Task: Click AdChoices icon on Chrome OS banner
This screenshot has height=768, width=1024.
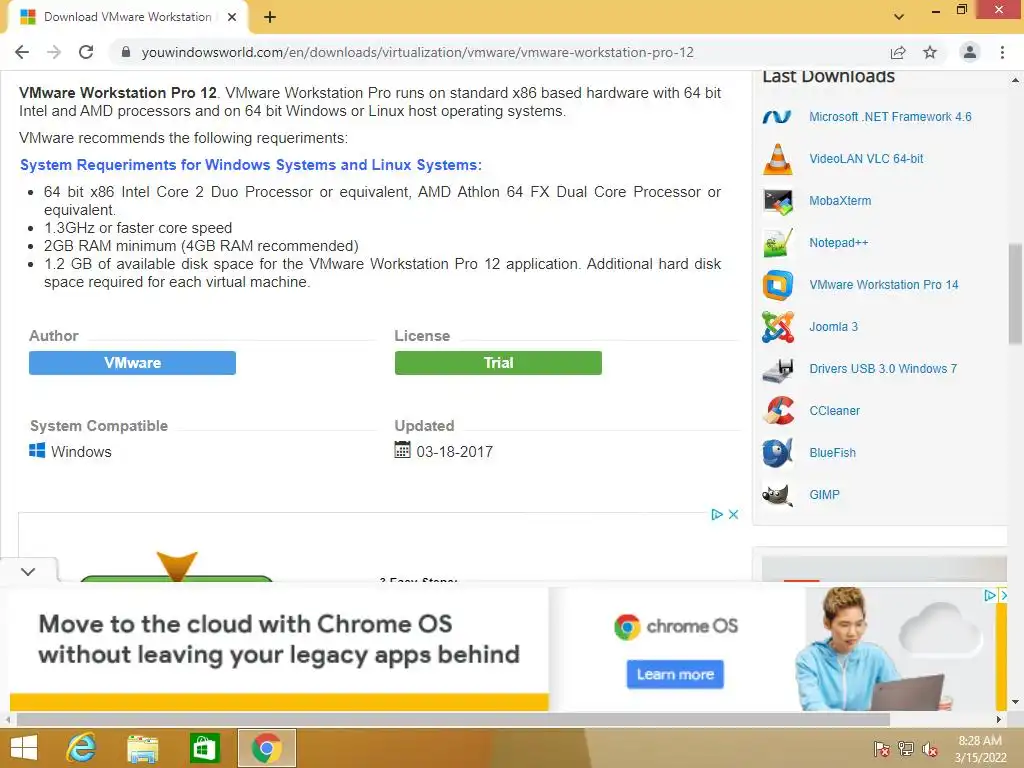Action: (990, 596)
